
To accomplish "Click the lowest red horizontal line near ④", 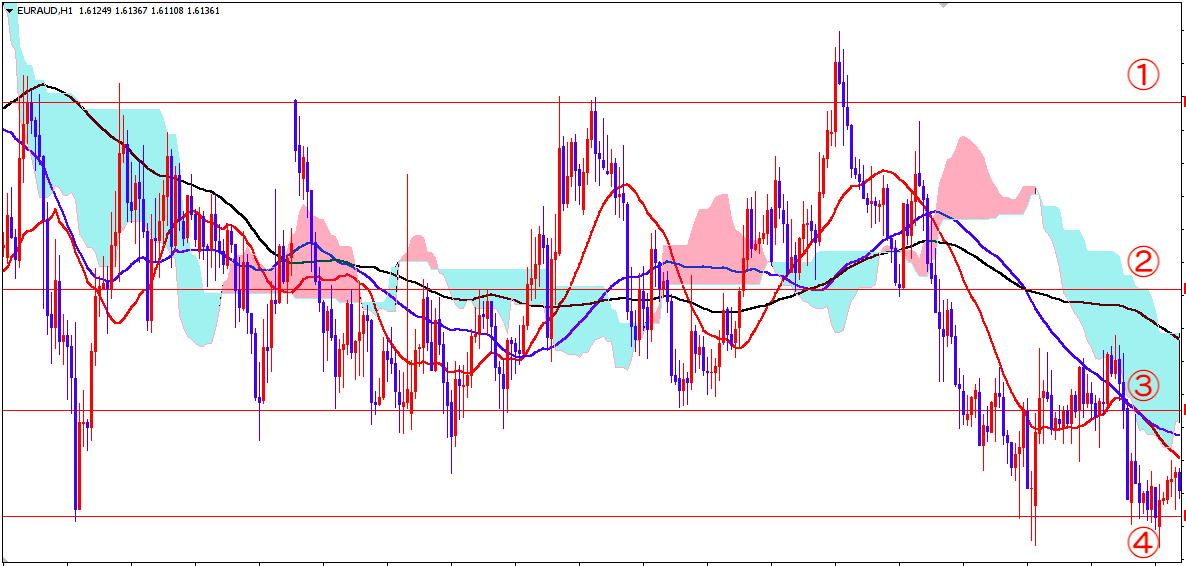I will [x=600, y=517].
